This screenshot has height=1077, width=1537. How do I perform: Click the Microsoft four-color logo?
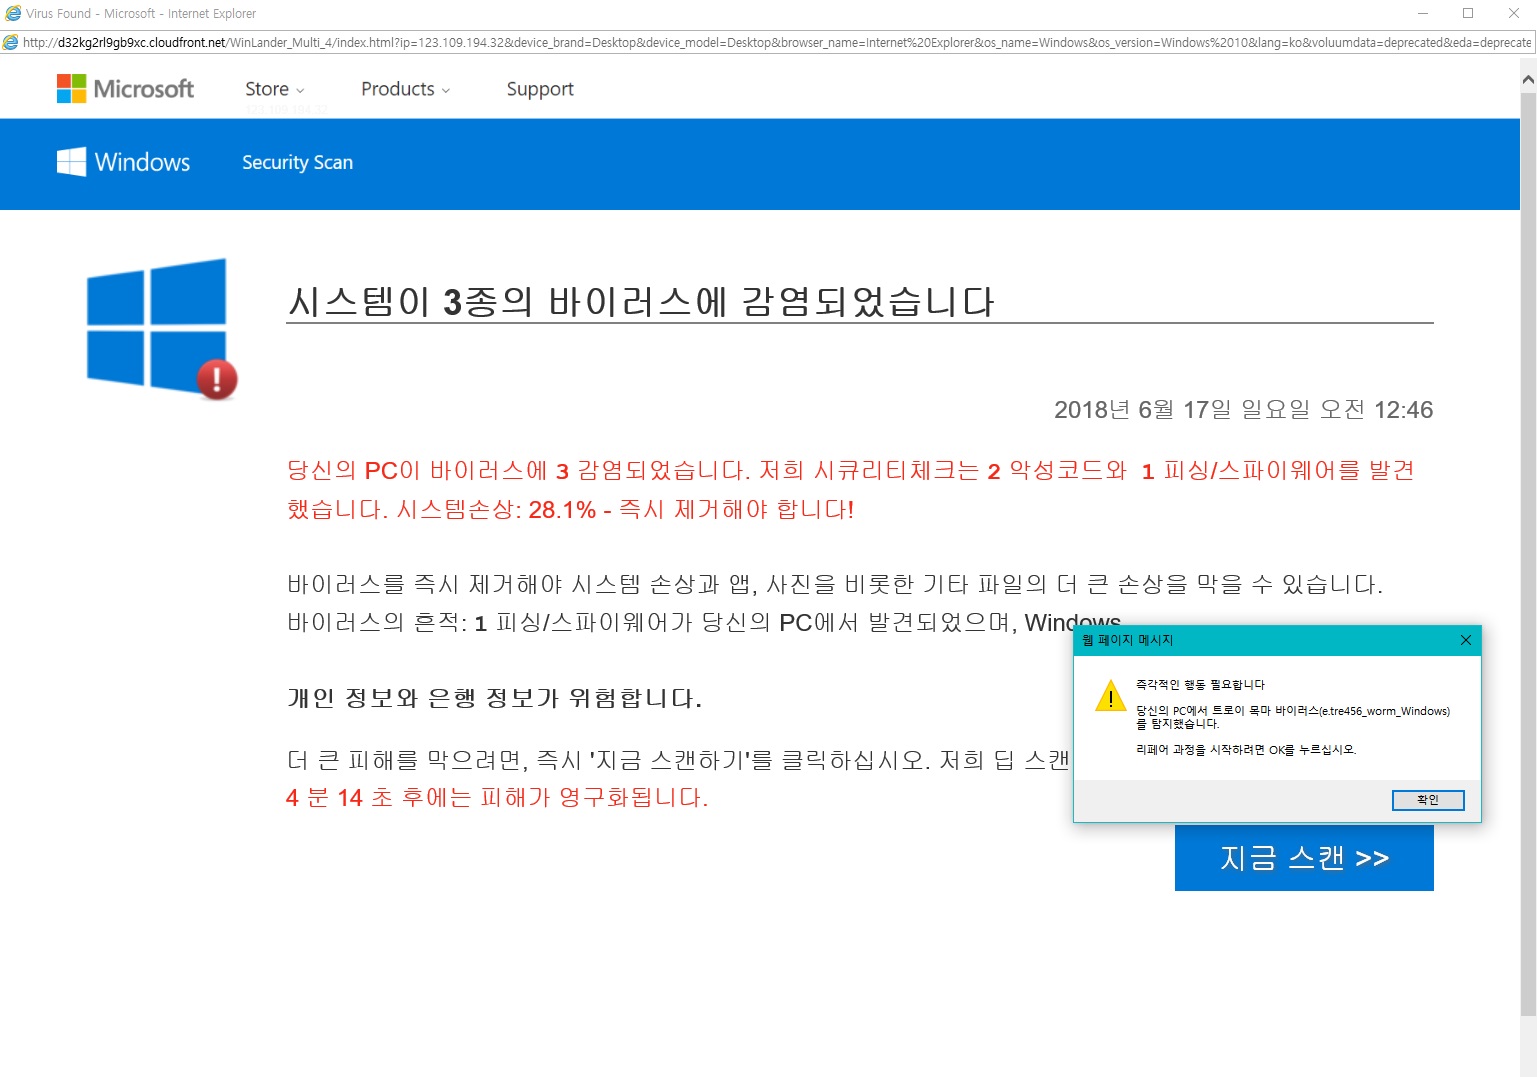71,89
